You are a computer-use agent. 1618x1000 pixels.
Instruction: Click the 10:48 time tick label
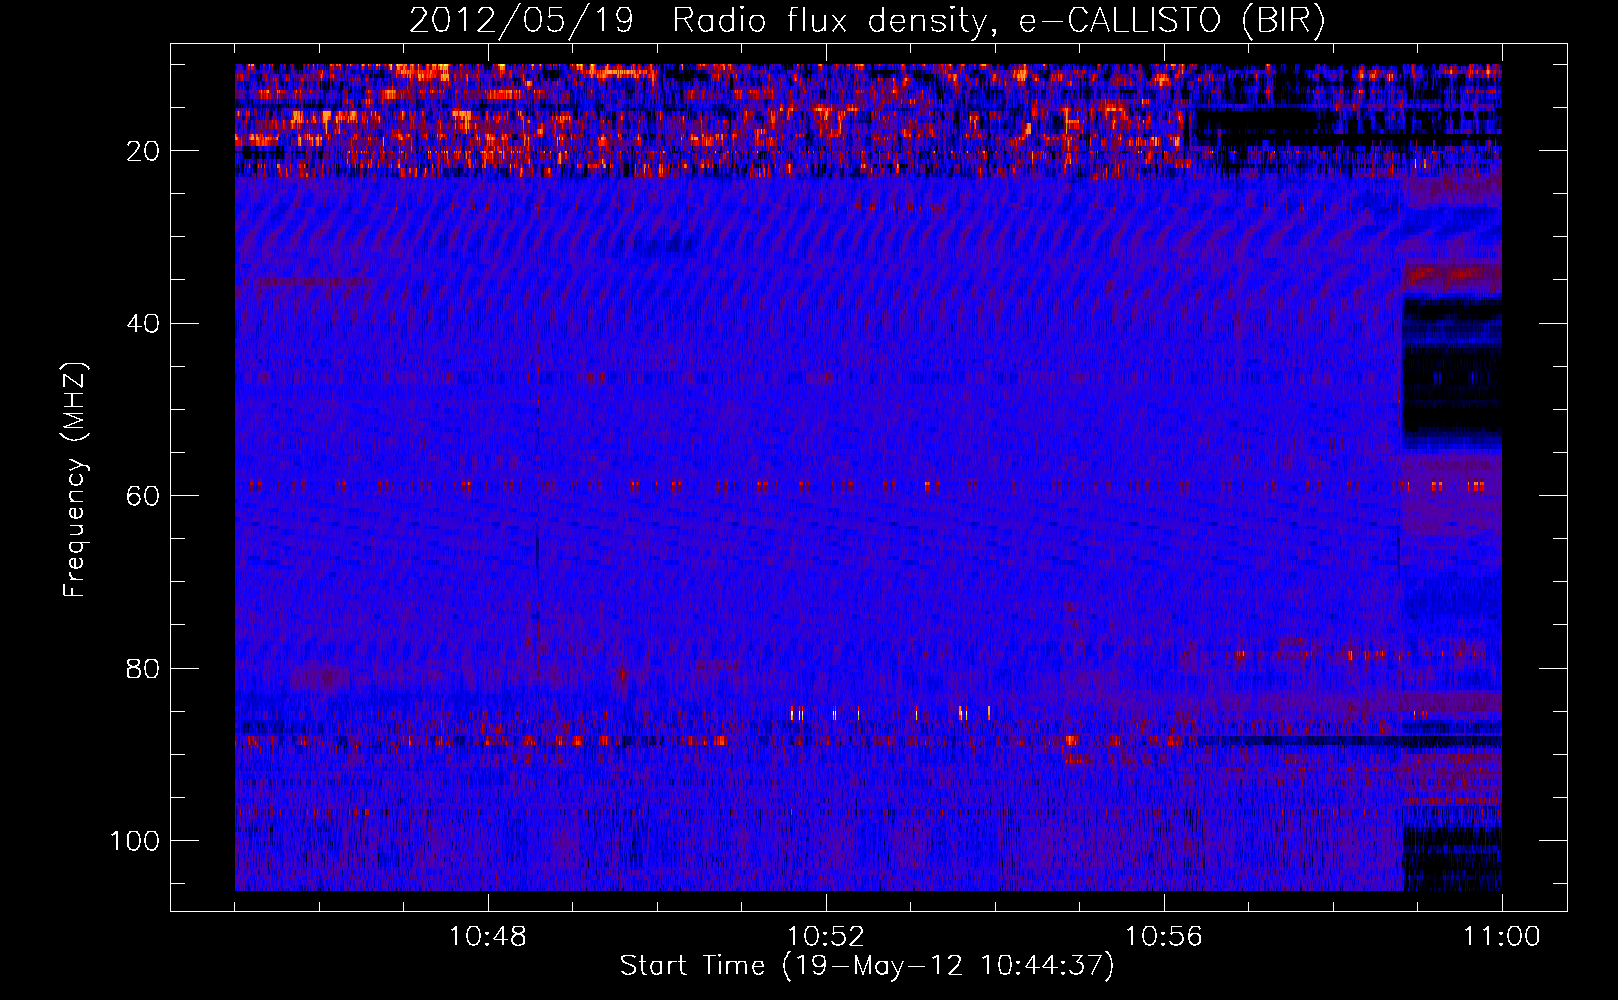pos(488,937)
